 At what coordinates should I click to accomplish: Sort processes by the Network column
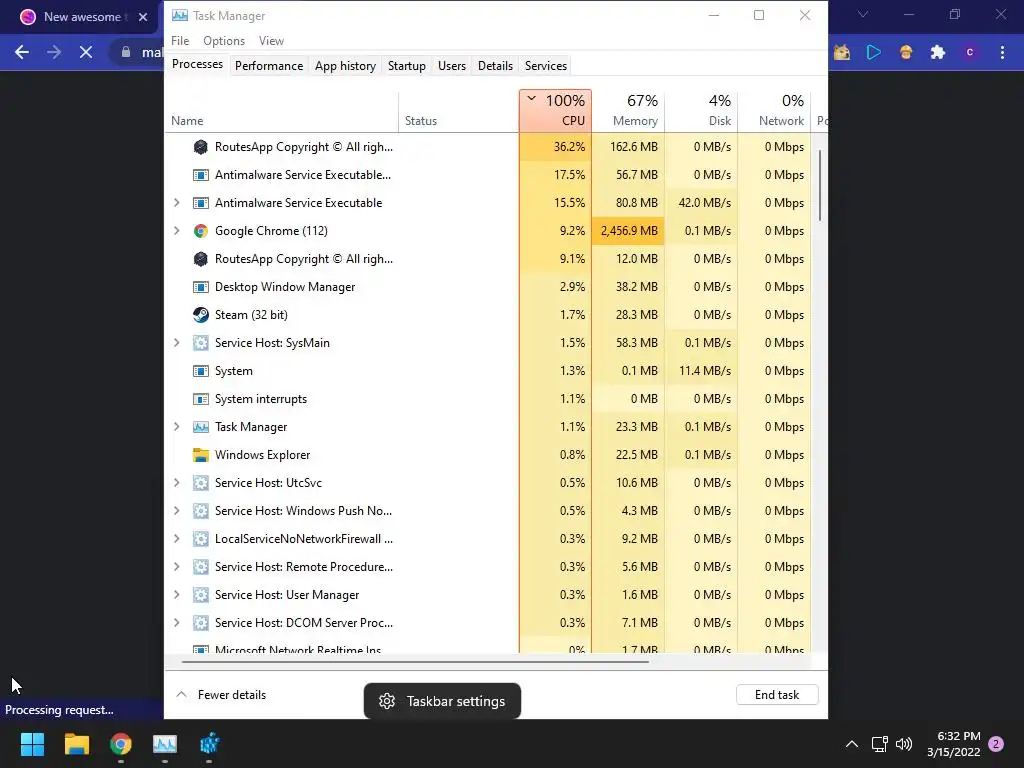coord(774,111)
